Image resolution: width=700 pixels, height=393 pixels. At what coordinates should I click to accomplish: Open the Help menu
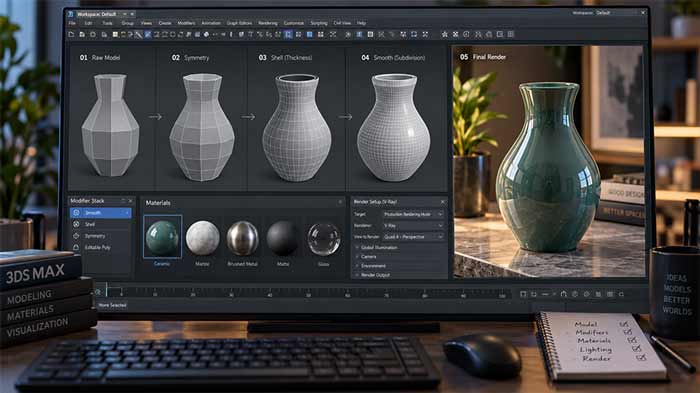(x=361, y=23)
